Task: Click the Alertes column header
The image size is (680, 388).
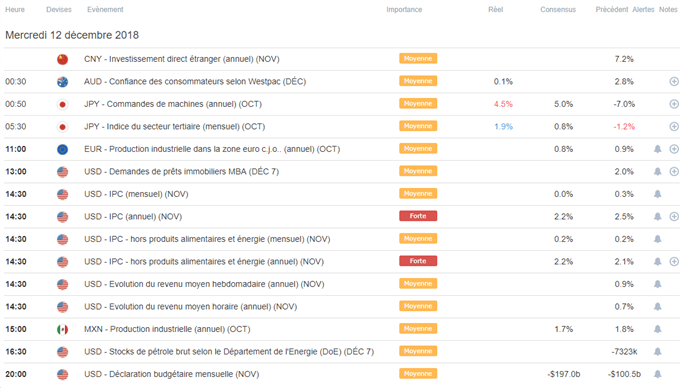Action: (643, 10)
